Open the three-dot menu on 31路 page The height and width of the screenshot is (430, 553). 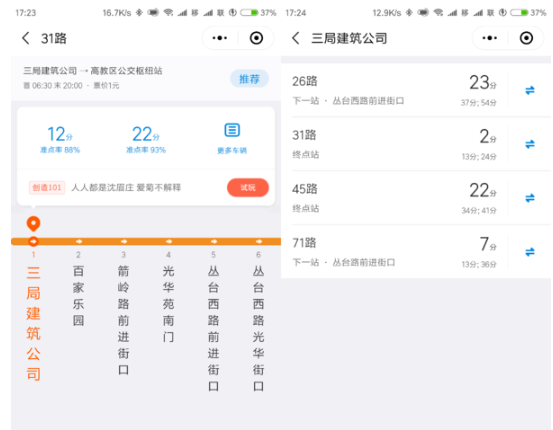coord(220,38)
